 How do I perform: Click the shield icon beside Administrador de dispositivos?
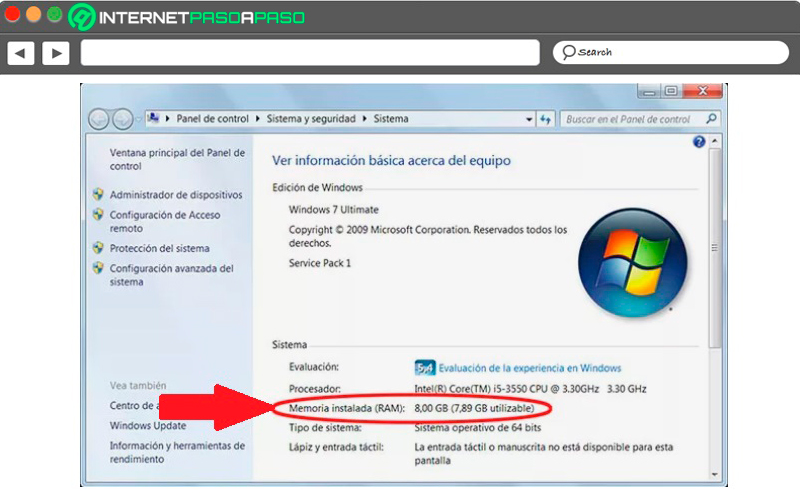pyautogui.click(x=98, y=194)
